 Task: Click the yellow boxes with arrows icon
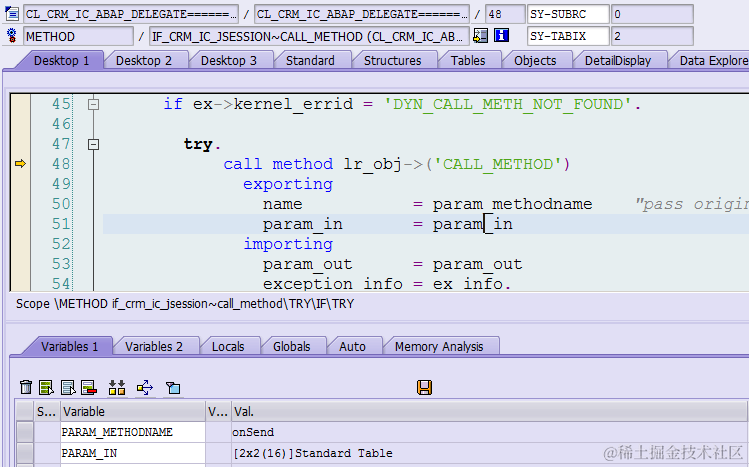[x=117, y=387]
